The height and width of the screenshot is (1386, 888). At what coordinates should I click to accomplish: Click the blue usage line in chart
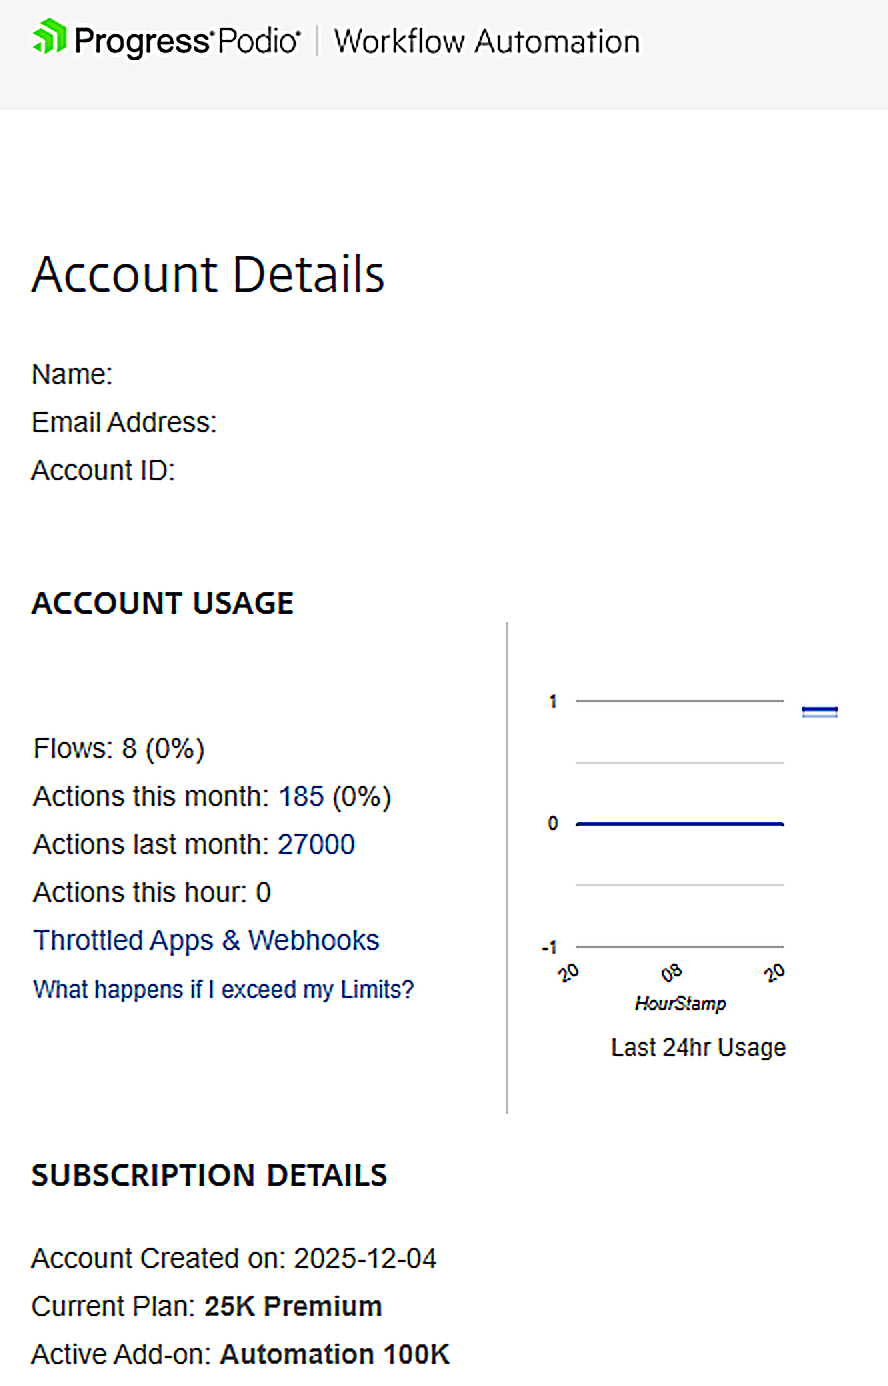click(680, 824)
